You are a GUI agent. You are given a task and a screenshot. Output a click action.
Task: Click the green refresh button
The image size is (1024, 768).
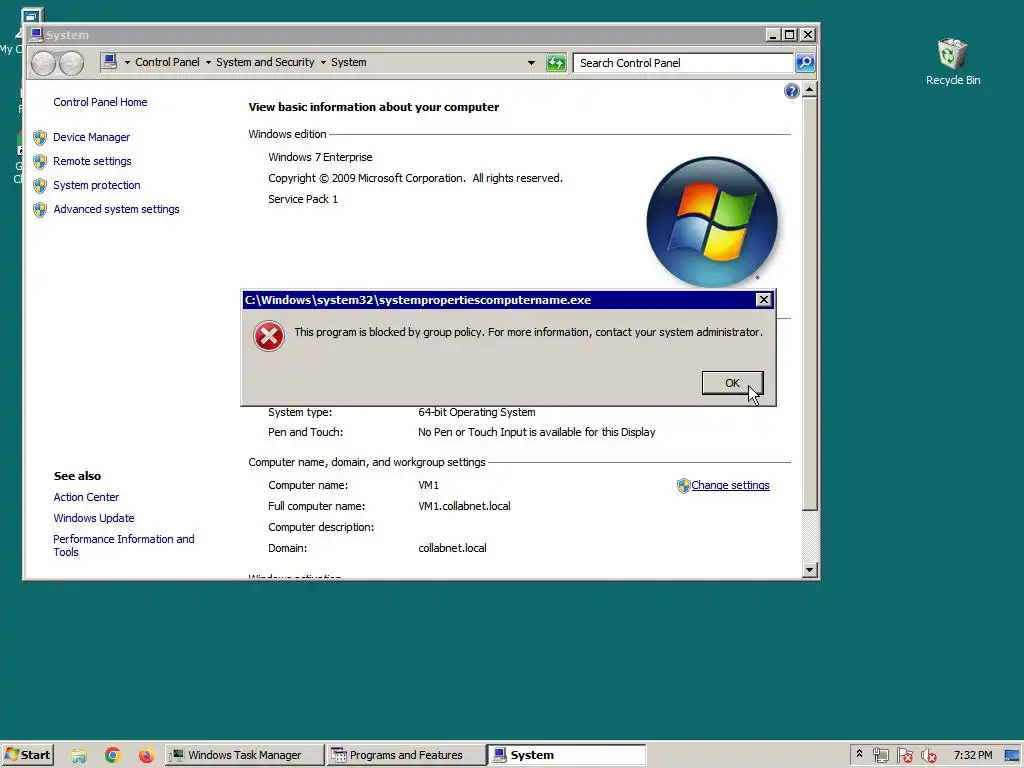coord(556,63)
